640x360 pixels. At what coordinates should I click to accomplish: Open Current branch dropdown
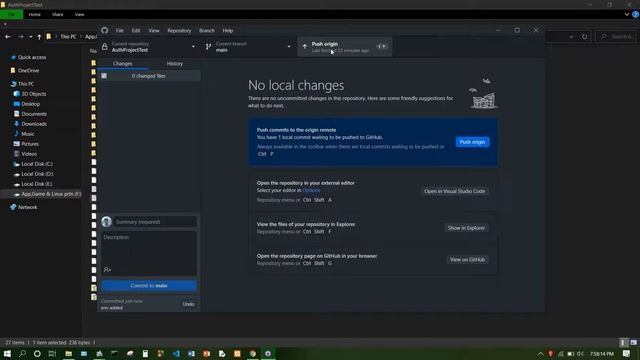[249, 47]
